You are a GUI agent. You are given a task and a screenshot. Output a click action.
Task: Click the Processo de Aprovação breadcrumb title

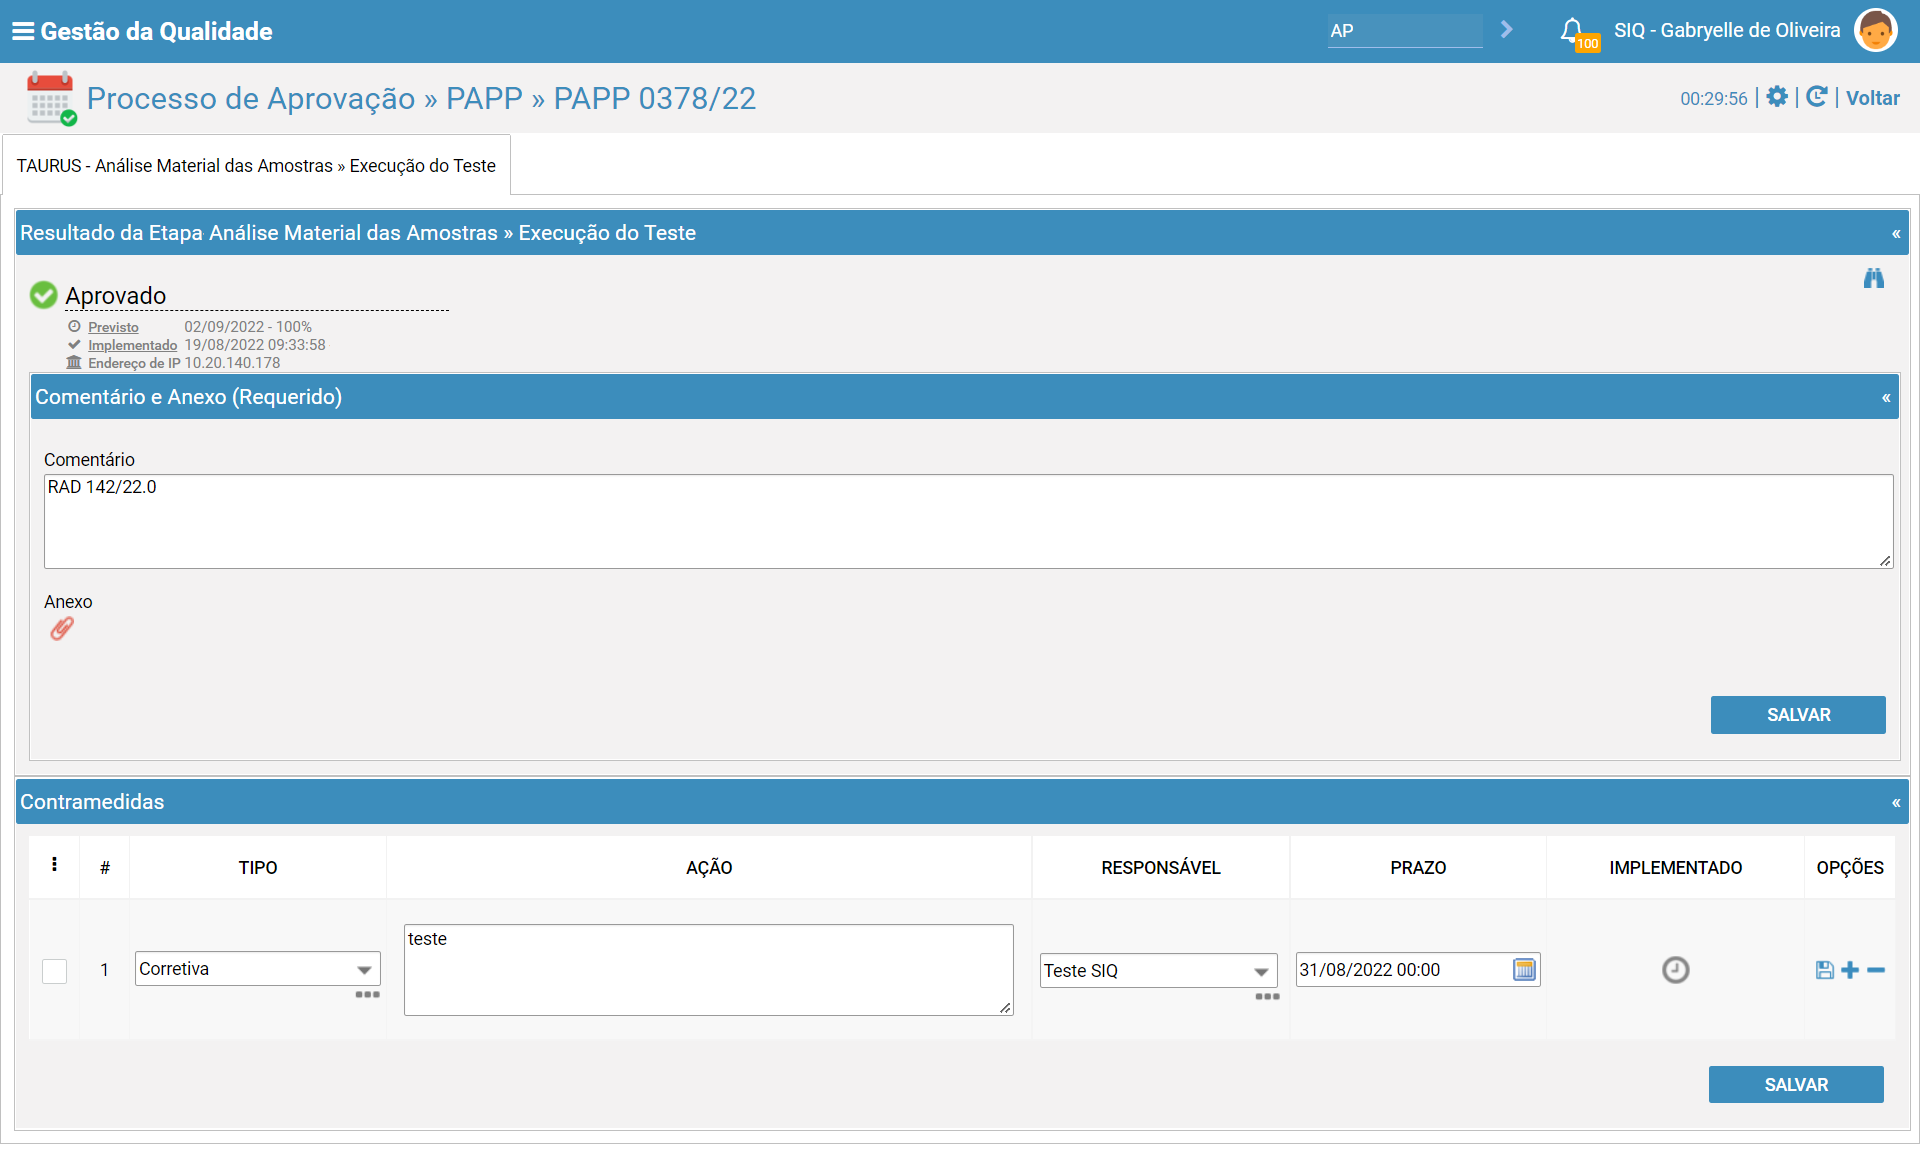pyautogui.click(x=251, y=98)
